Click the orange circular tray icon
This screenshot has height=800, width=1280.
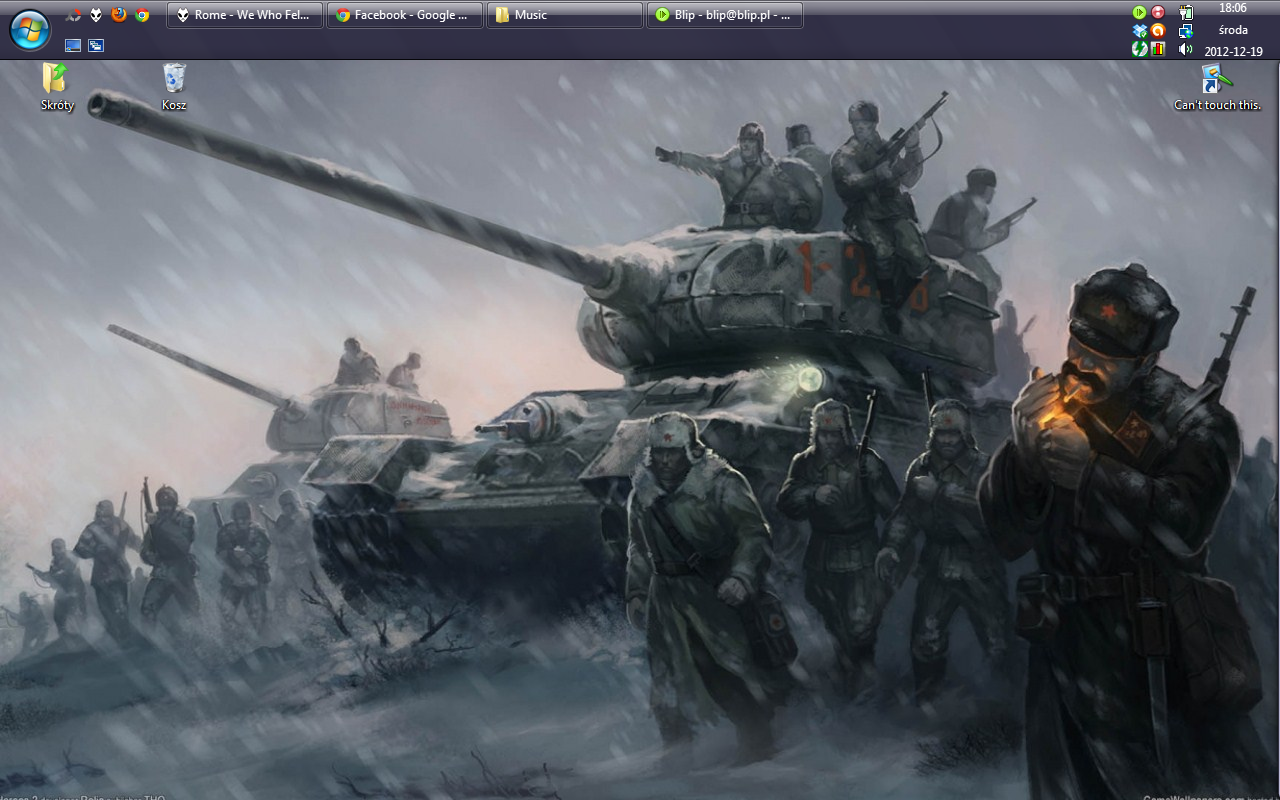tap(1158, 30)
